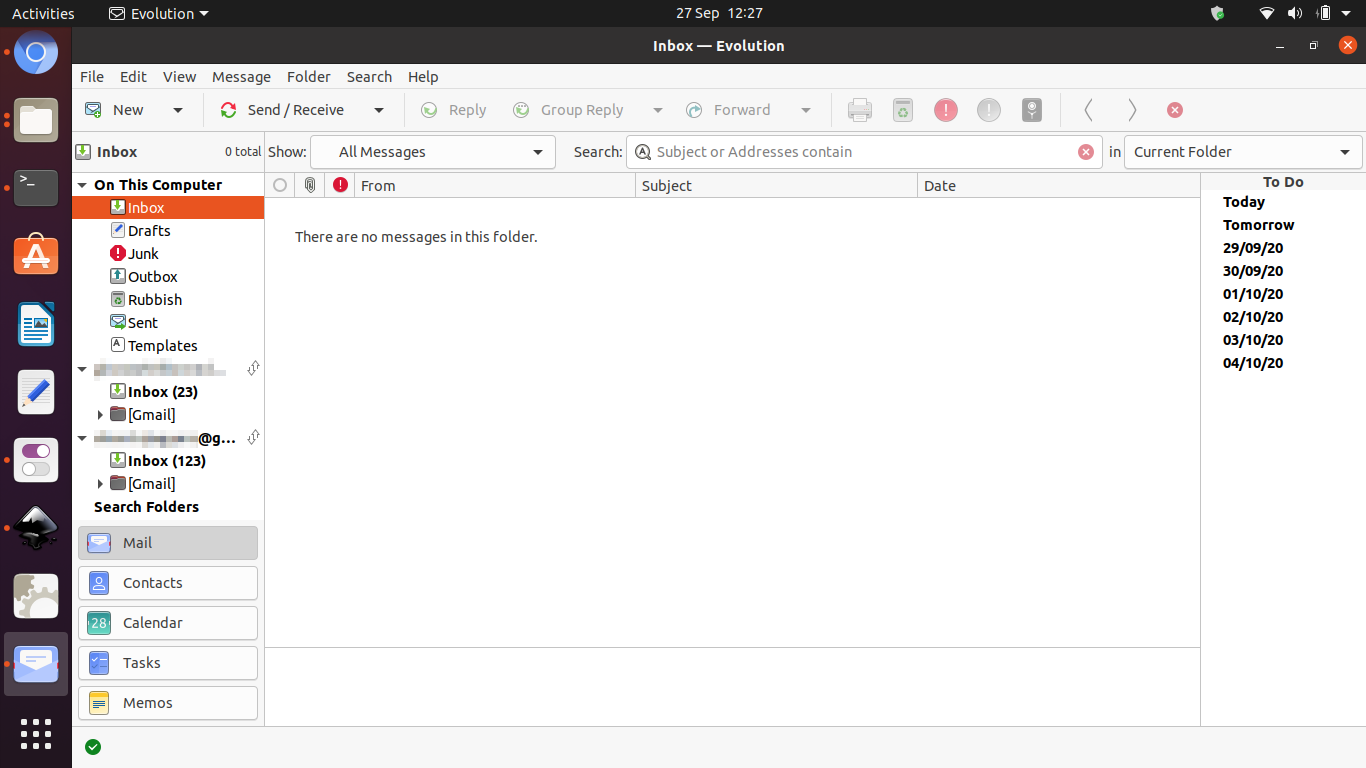This screenshot has height=768, width=1366.
Task: Click the Not Junk icon
Action: click(x=989, y=110)
